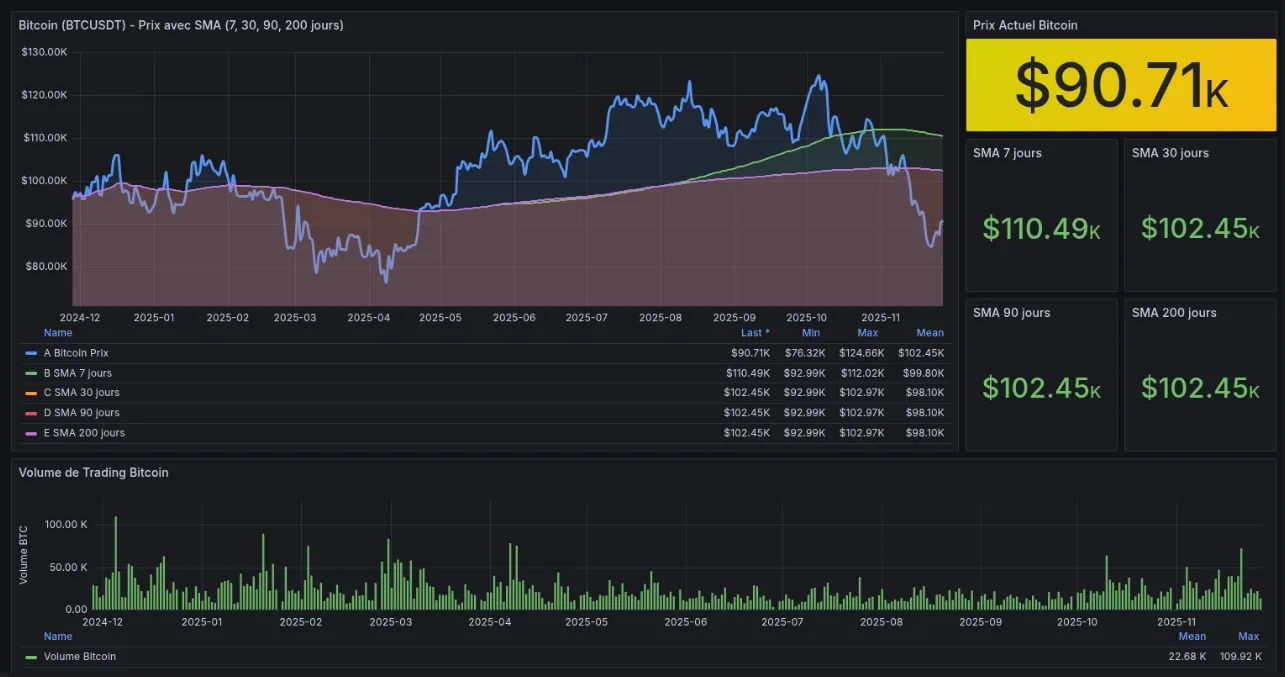Click the $90.71K Last cell of Bitcoin Prix row
The image size is (1285, 677).
751,353
